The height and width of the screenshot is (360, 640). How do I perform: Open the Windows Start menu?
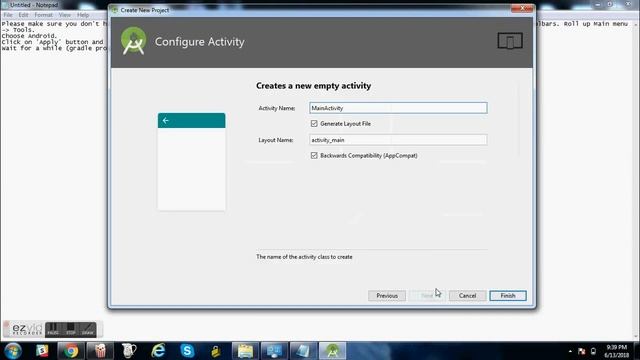coord(13,351)
